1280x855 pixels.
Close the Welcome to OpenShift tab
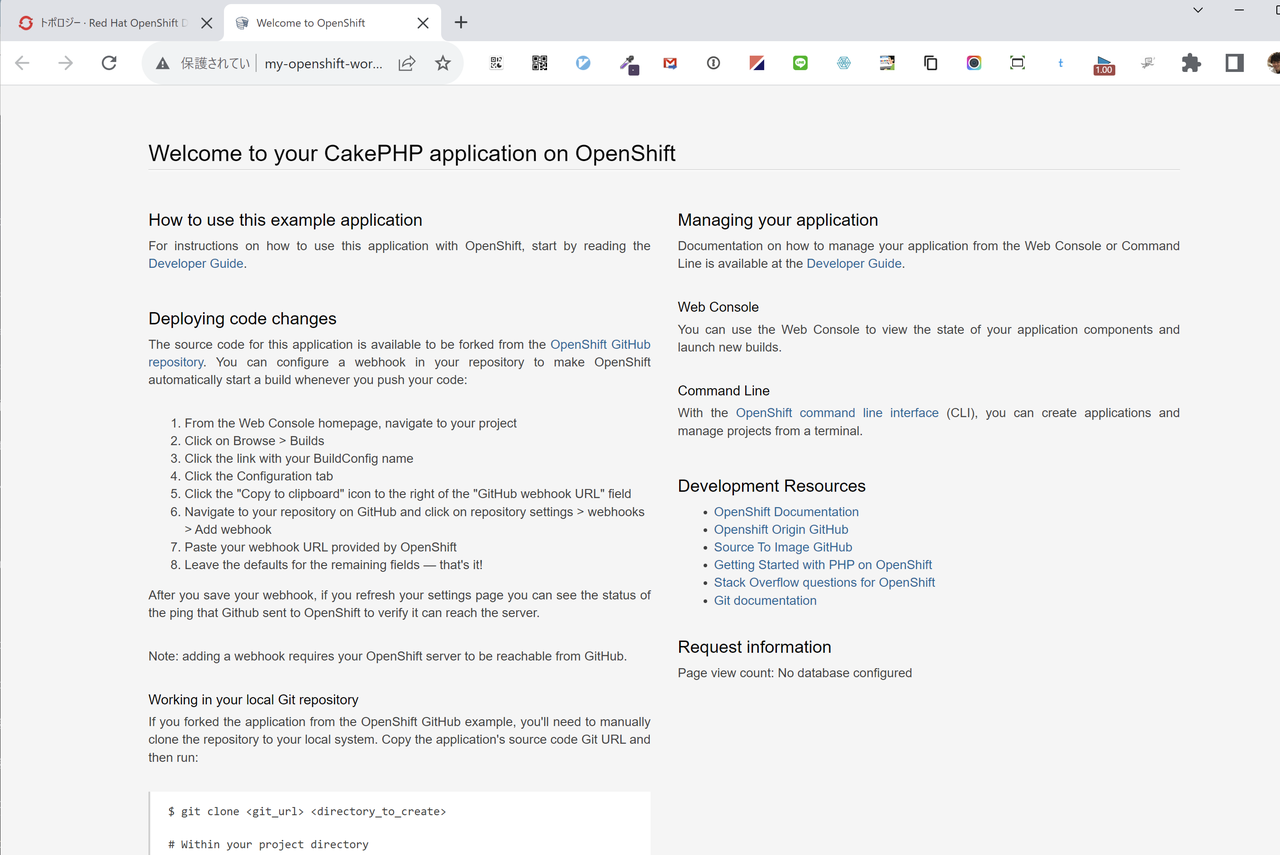[423, 23]
